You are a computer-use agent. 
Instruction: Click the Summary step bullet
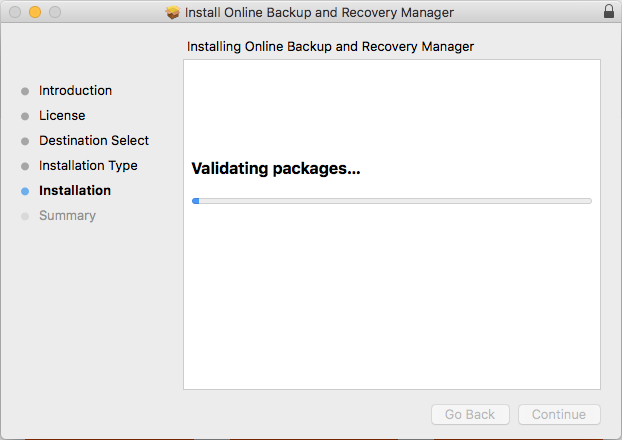pyautogui.click(x=25, y=216)
